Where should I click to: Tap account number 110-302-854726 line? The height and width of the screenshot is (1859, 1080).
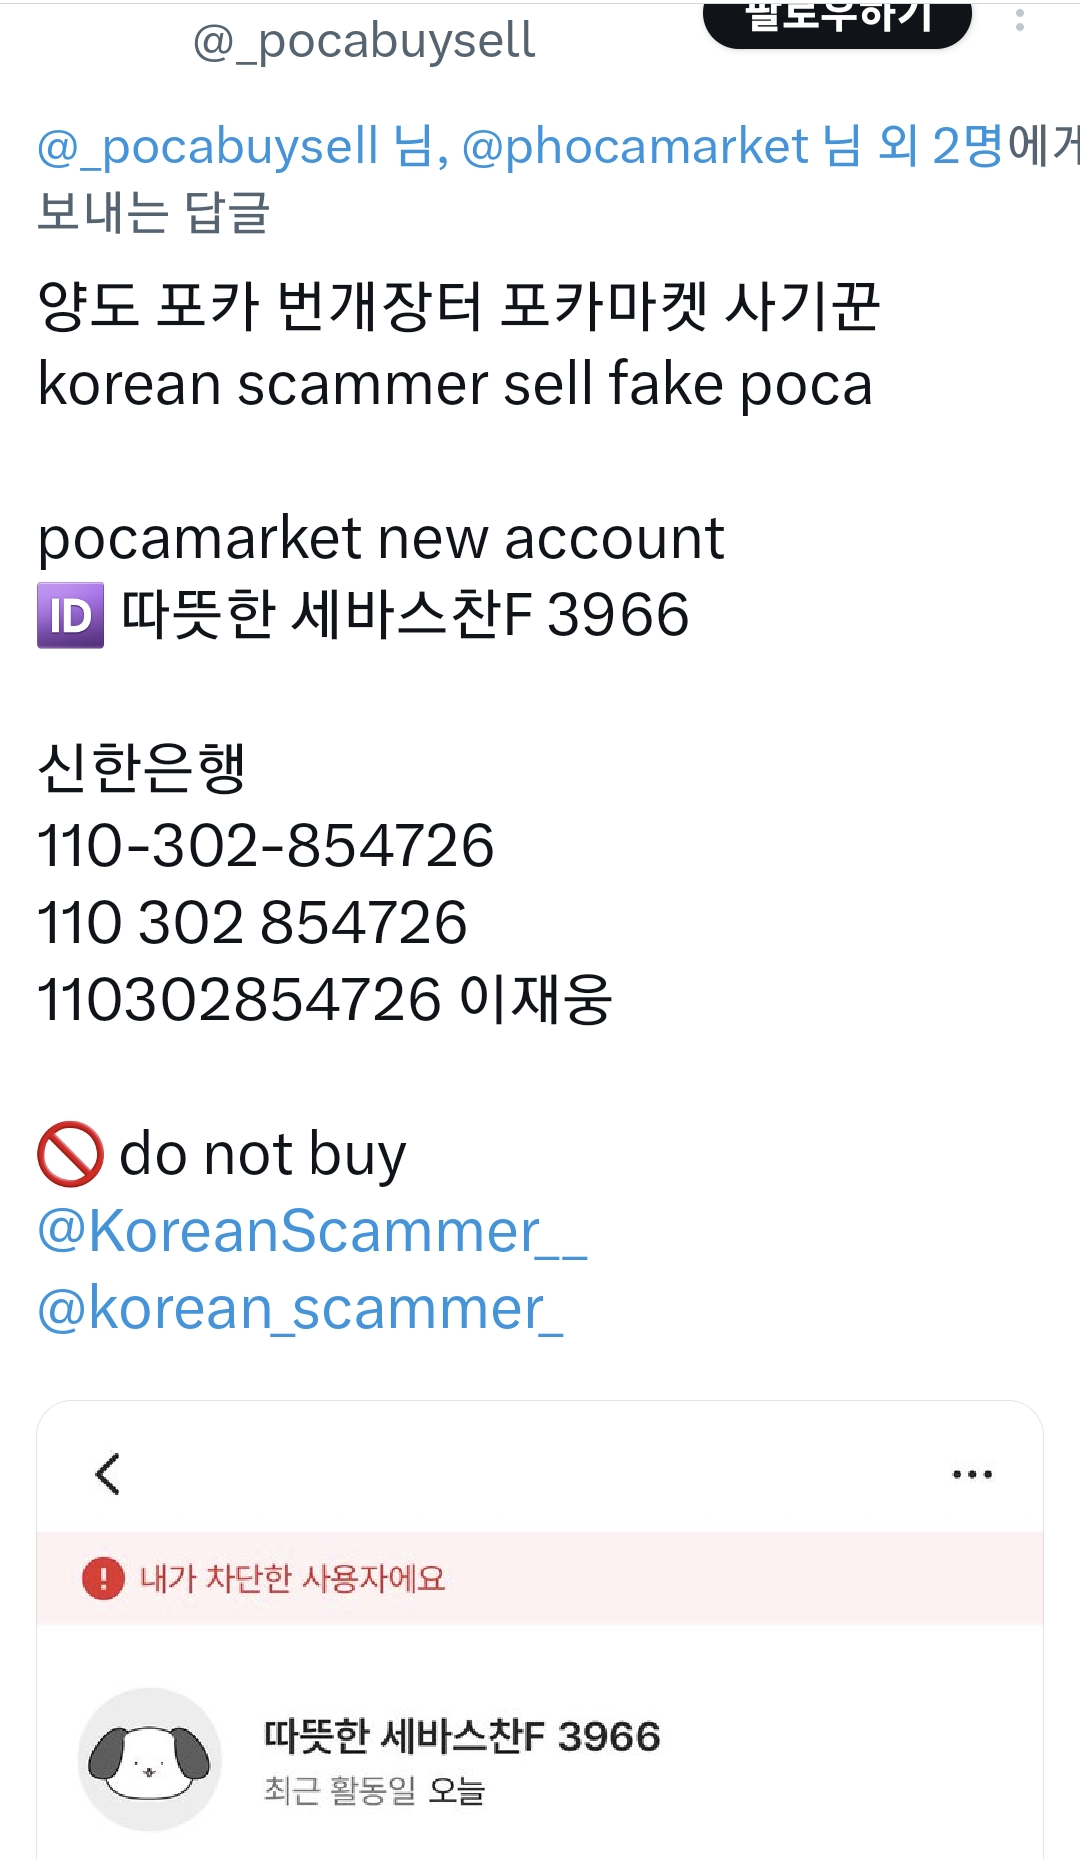click(x=266, y=846)
